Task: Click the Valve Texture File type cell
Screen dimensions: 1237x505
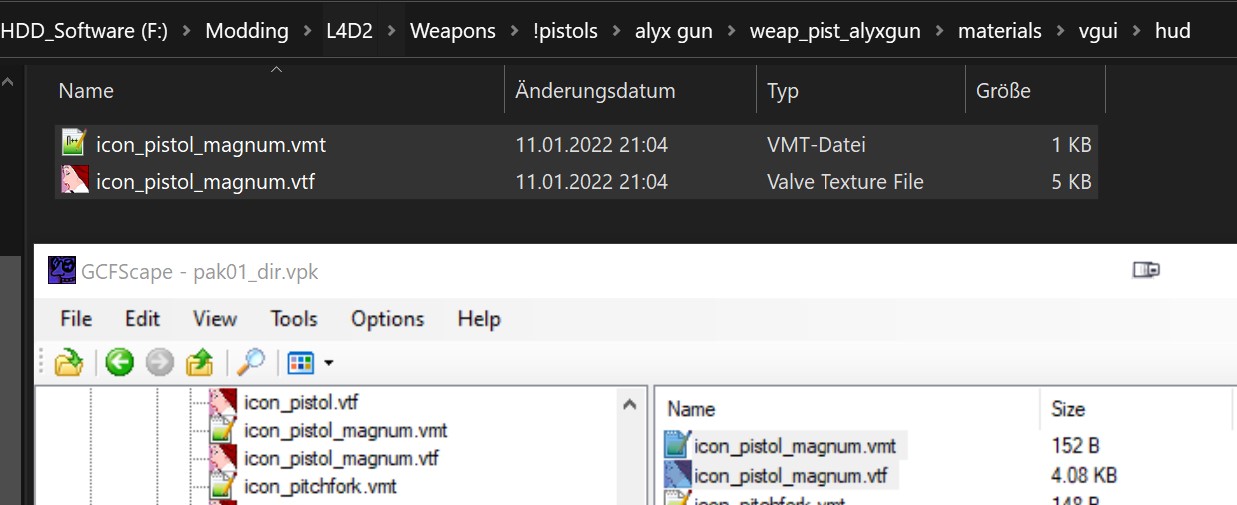Action: coord(845,182)
